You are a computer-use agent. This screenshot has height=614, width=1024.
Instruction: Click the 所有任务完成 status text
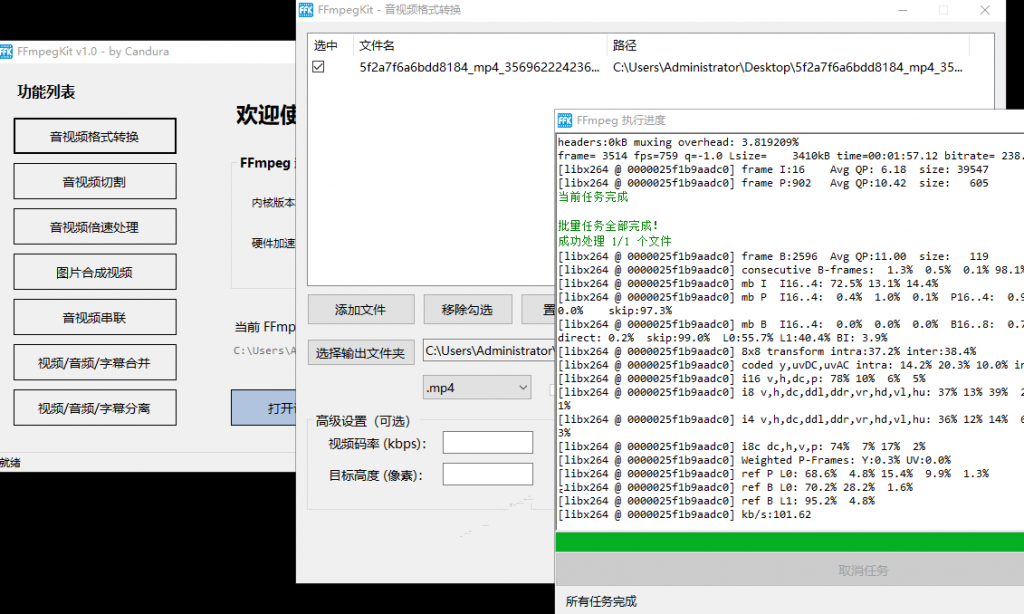[x=601, y=601]
